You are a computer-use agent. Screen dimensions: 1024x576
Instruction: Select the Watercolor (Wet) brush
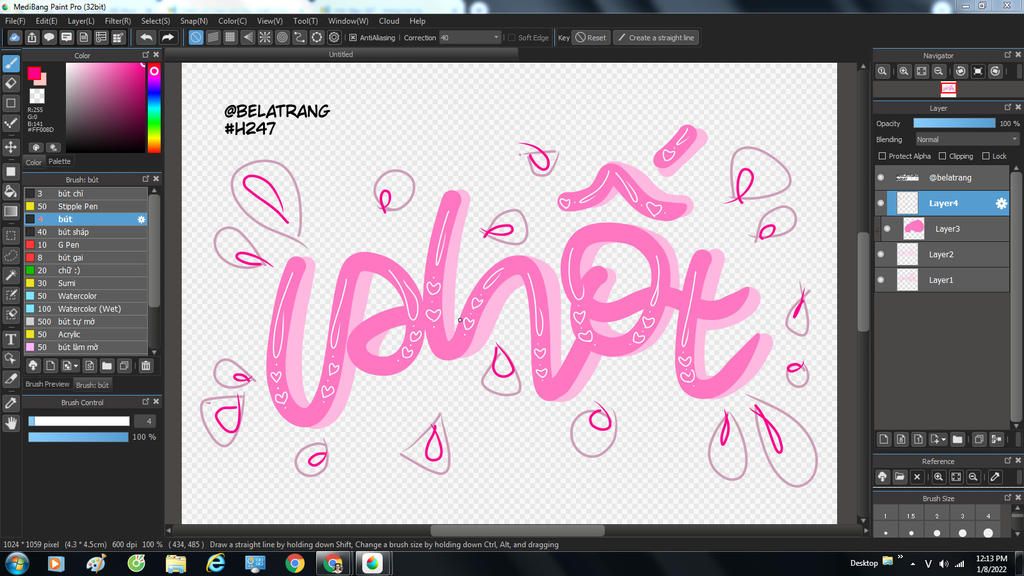pos(86,309)
